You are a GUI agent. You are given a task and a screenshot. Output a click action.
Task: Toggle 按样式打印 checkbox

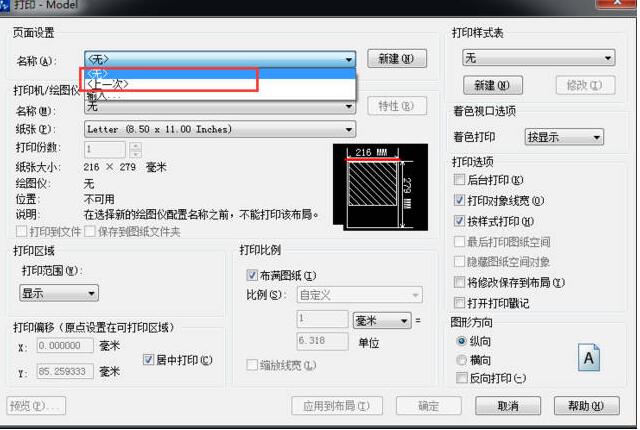tap(460, 221)
